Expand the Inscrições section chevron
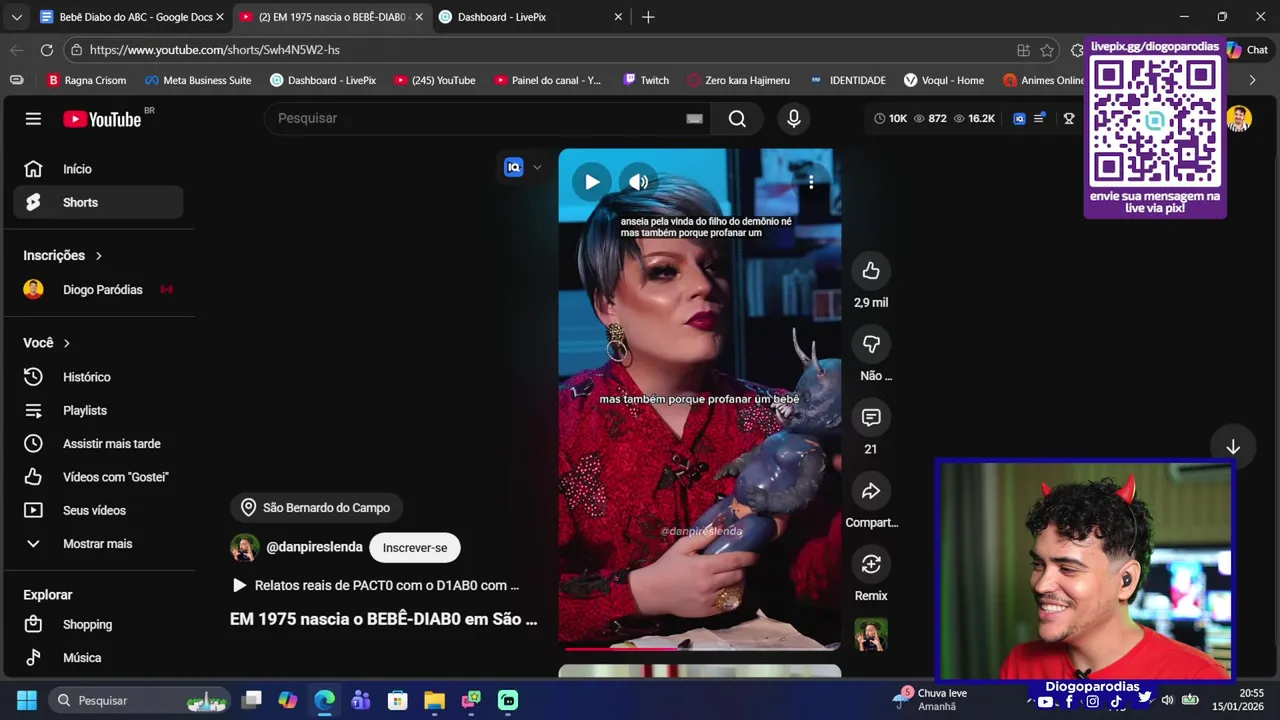 coord(98,256)
